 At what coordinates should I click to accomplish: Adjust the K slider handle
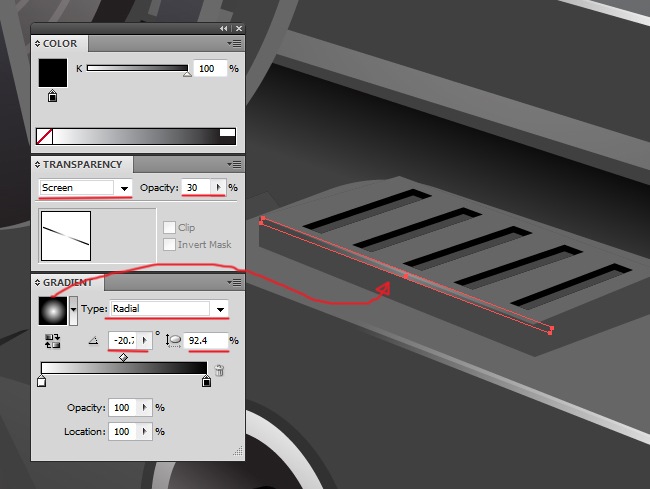pos(187,74)
